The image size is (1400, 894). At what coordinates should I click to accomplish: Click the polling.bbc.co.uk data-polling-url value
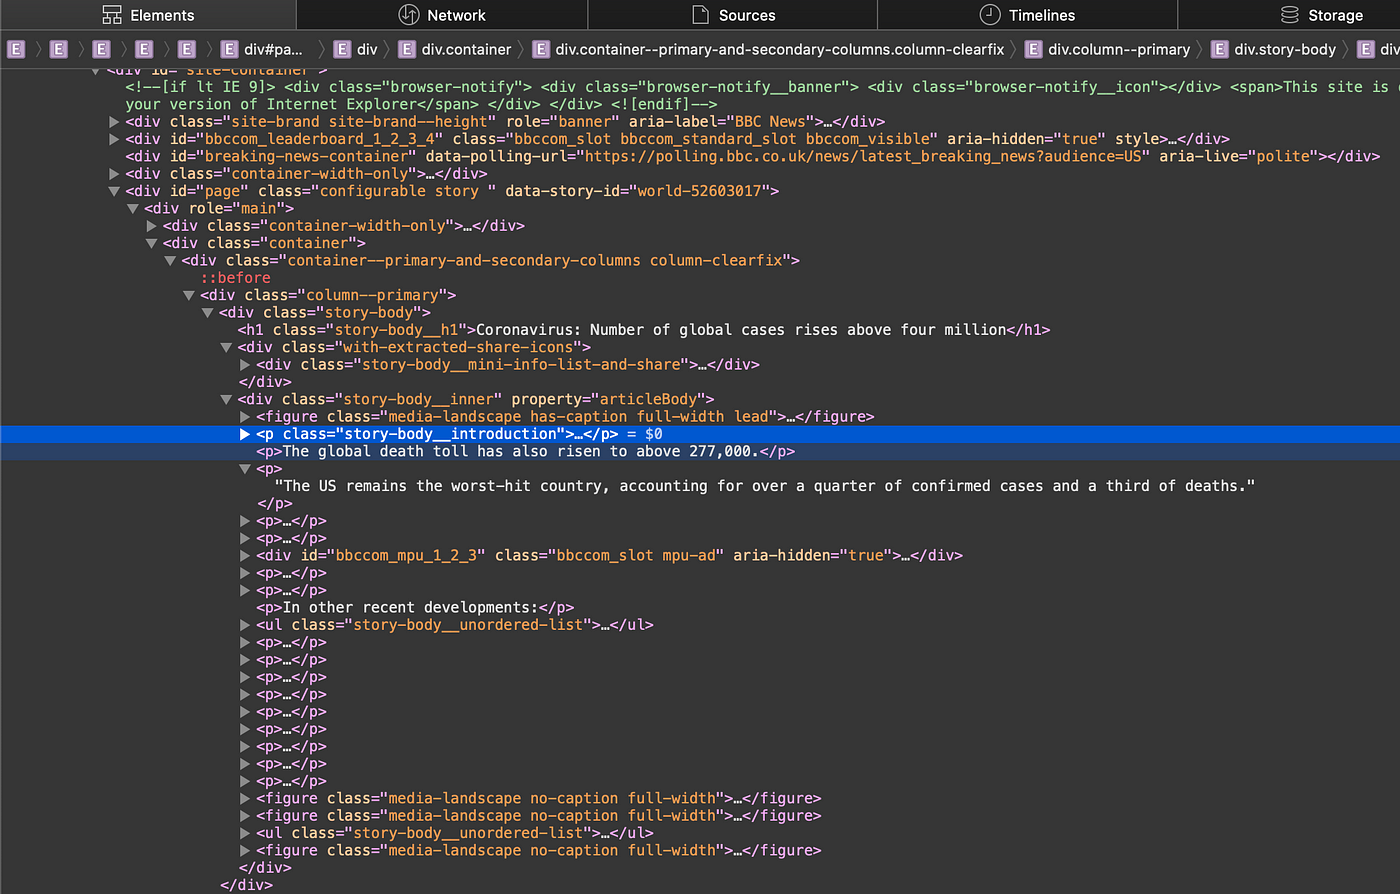[862, 156]
